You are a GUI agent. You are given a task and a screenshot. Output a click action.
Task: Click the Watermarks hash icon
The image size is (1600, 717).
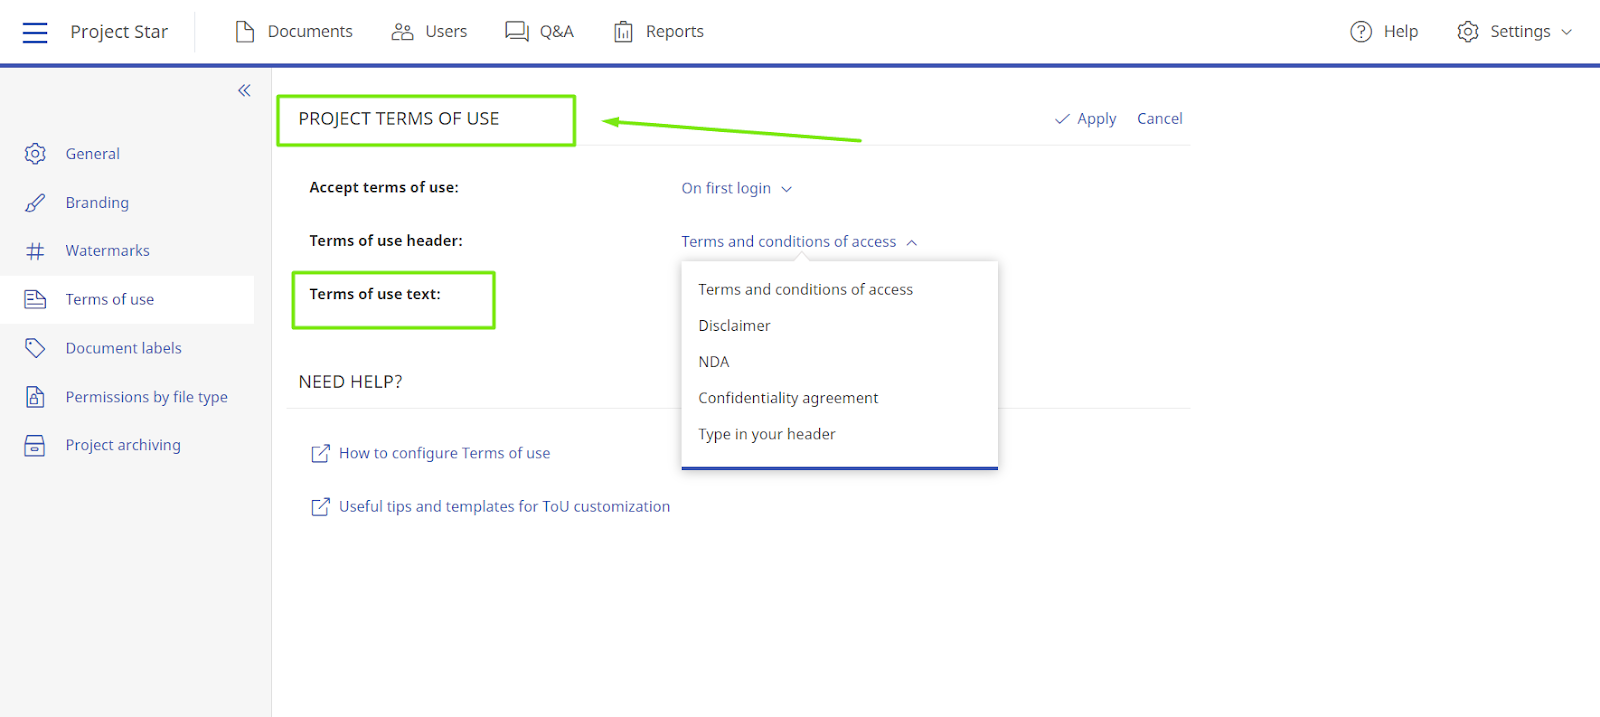(35, 251)
